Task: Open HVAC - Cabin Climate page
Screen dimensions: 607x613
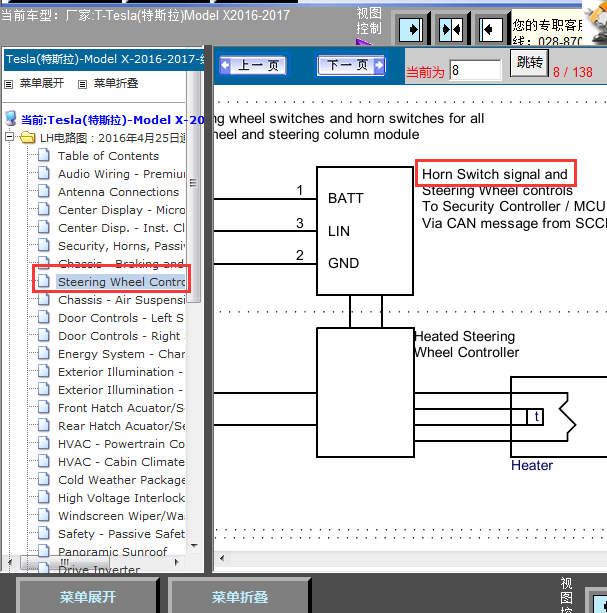Action: (x=122, y=462)
